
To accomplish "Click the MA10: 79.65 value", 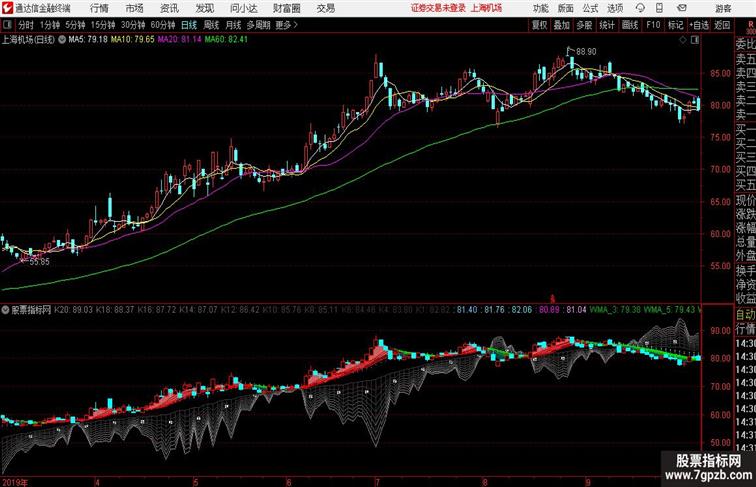I will coord(133,40).
